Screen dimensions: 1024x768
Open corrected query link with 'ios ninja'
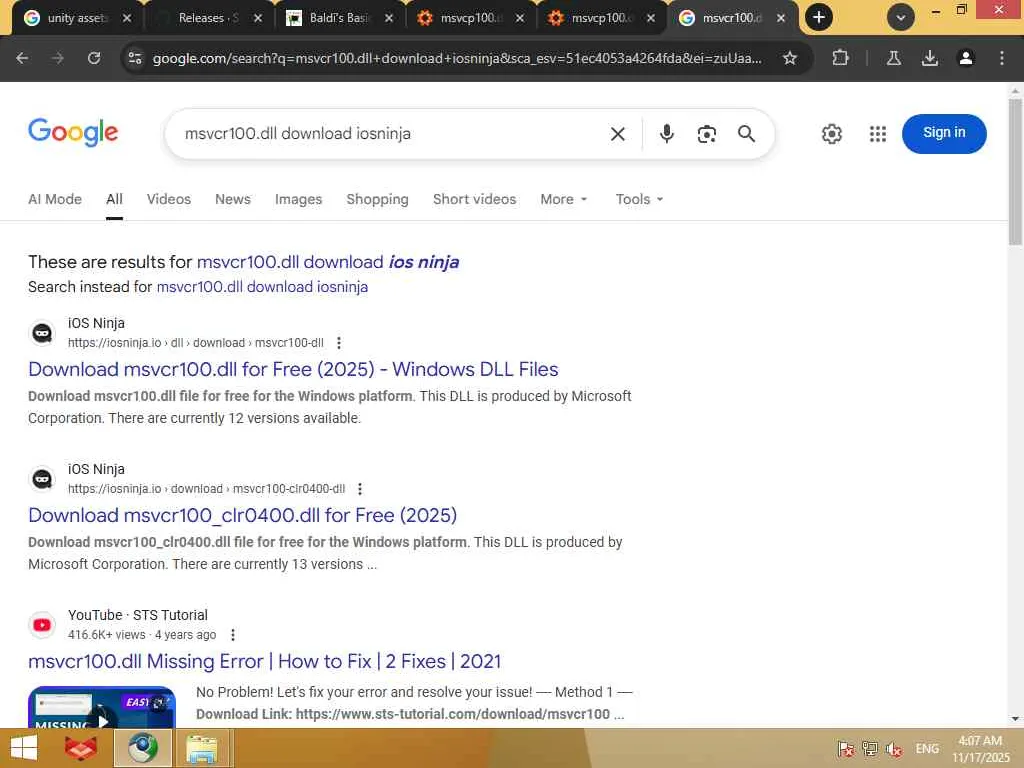(x=328, y=262)
